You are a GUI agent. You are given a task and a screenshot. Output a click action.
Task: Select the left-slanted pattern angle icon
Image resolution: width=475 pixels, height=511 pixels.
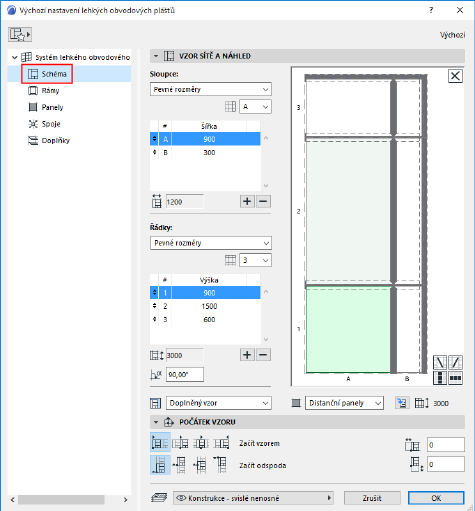pos(440,362)
